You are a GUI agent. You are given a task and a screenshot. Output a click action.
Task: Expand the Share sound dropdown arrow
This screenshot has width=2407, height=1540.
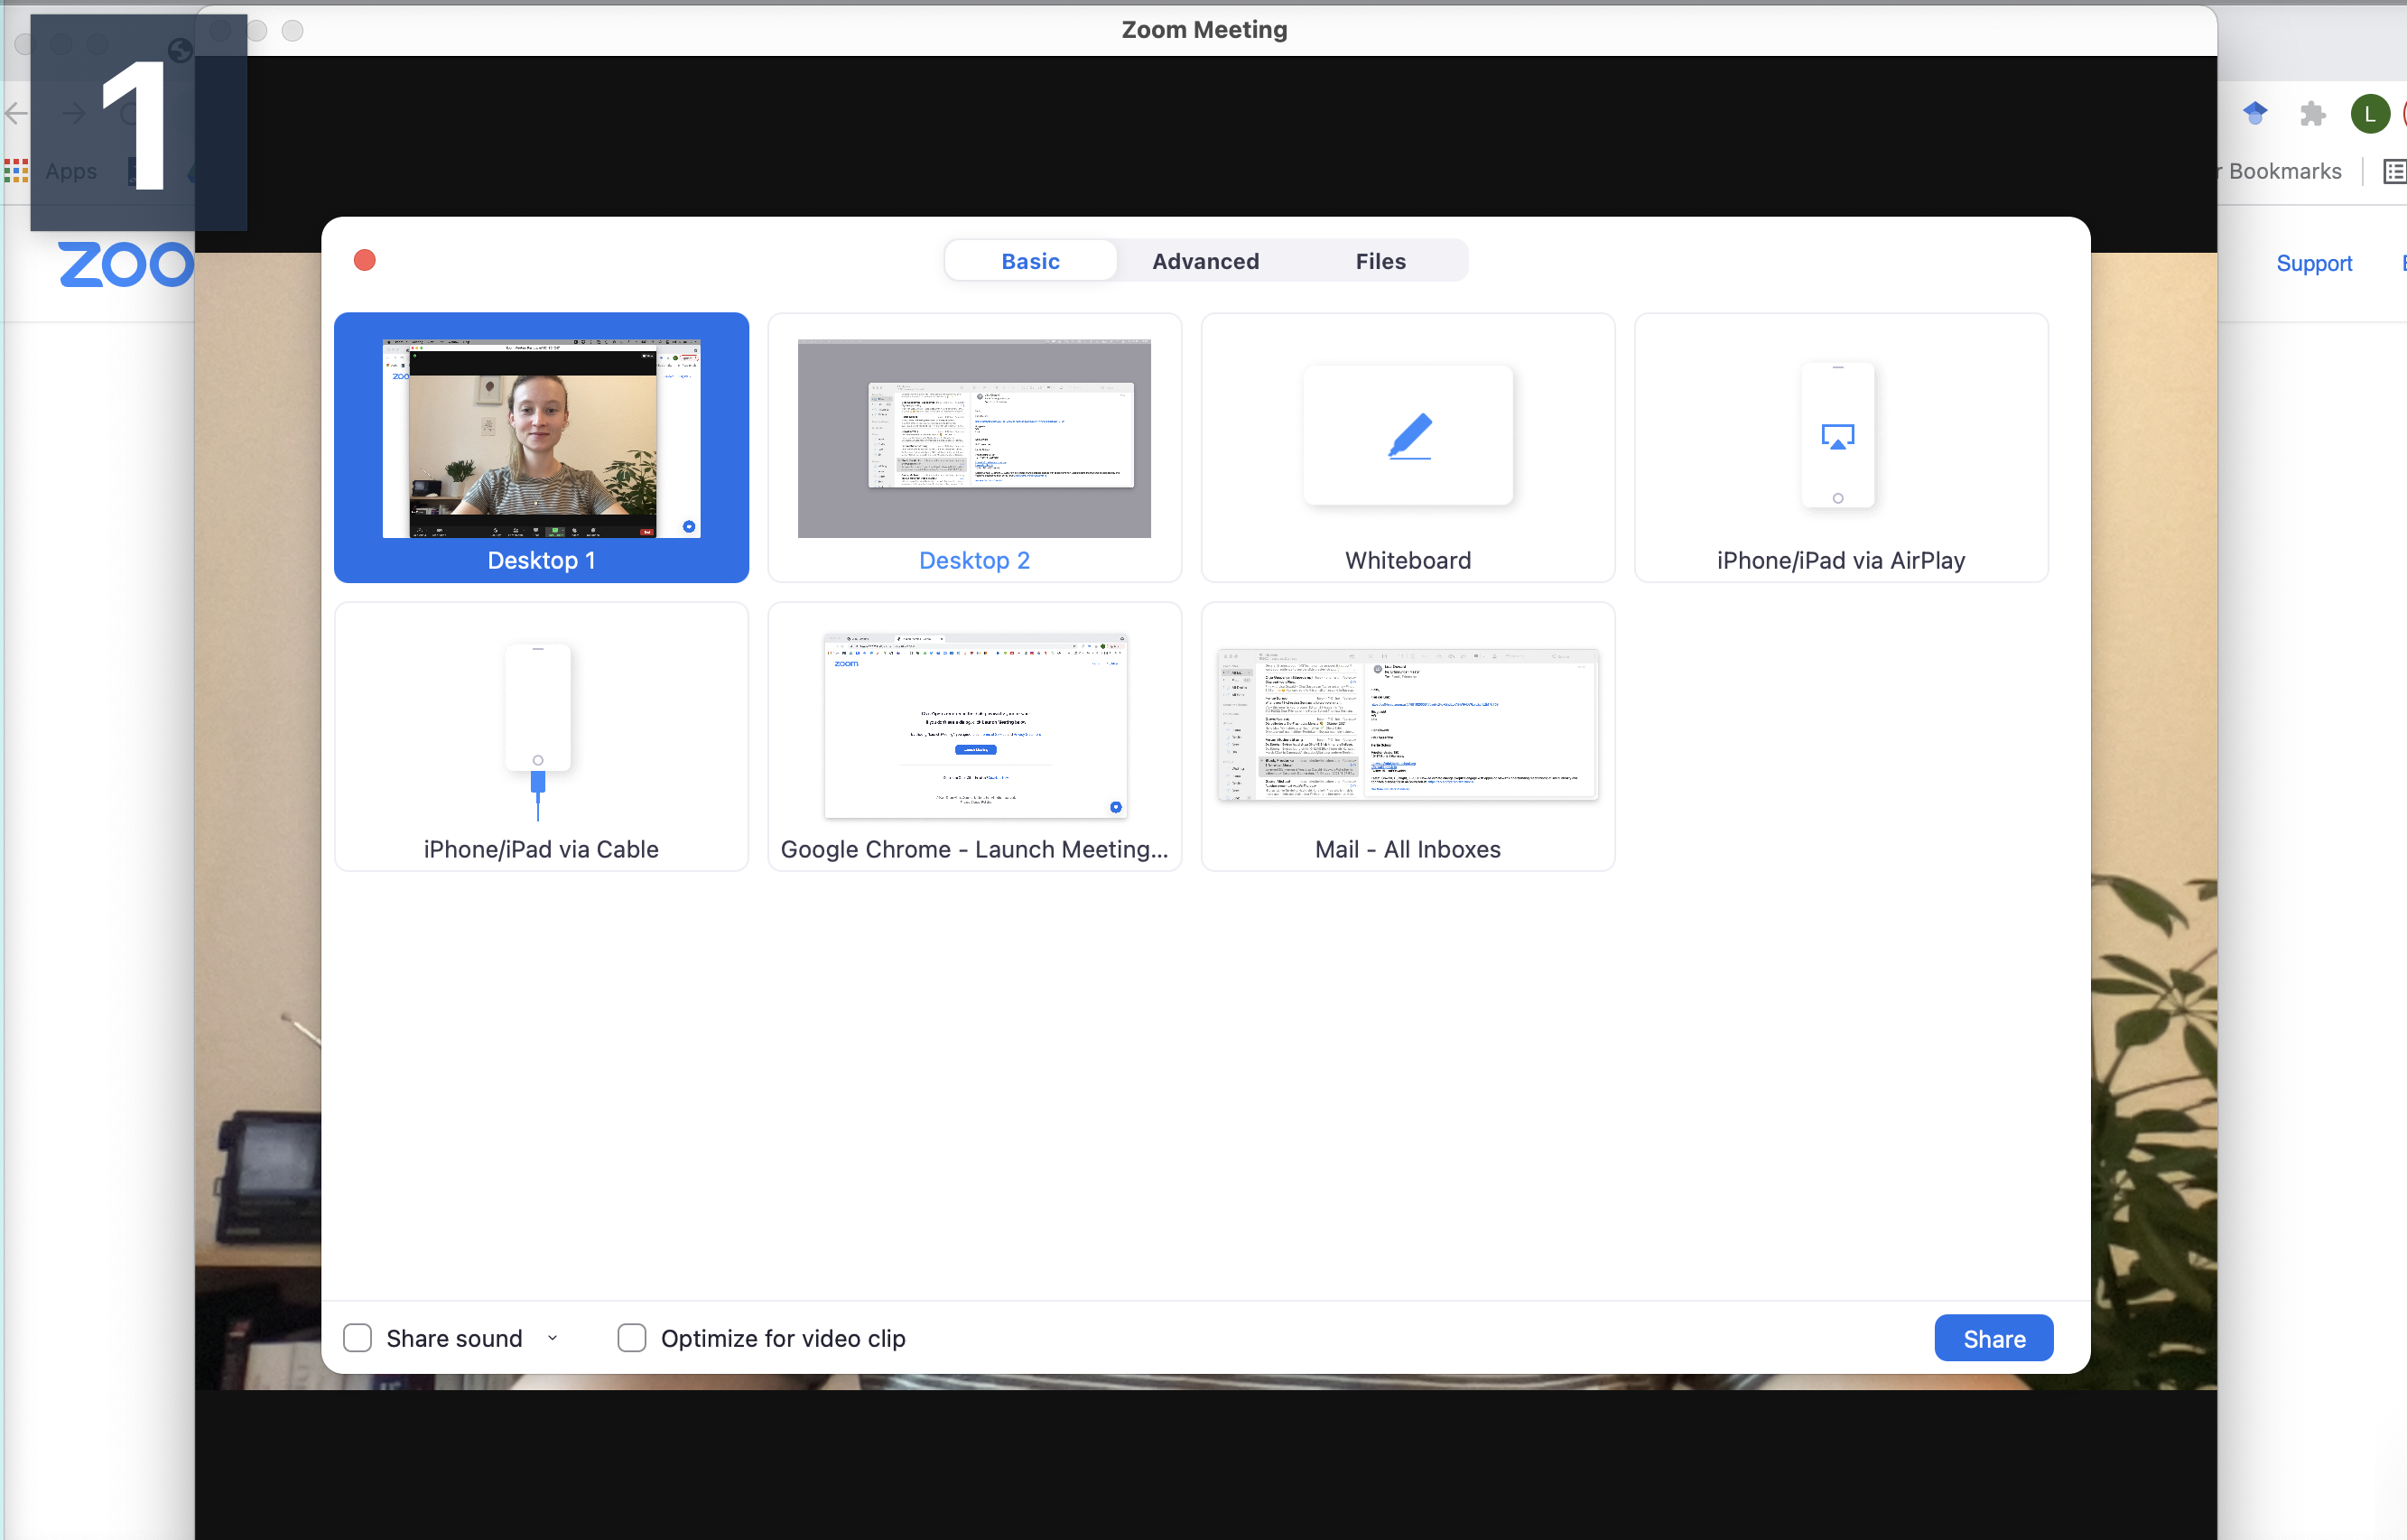click(x=553, y=1338)
